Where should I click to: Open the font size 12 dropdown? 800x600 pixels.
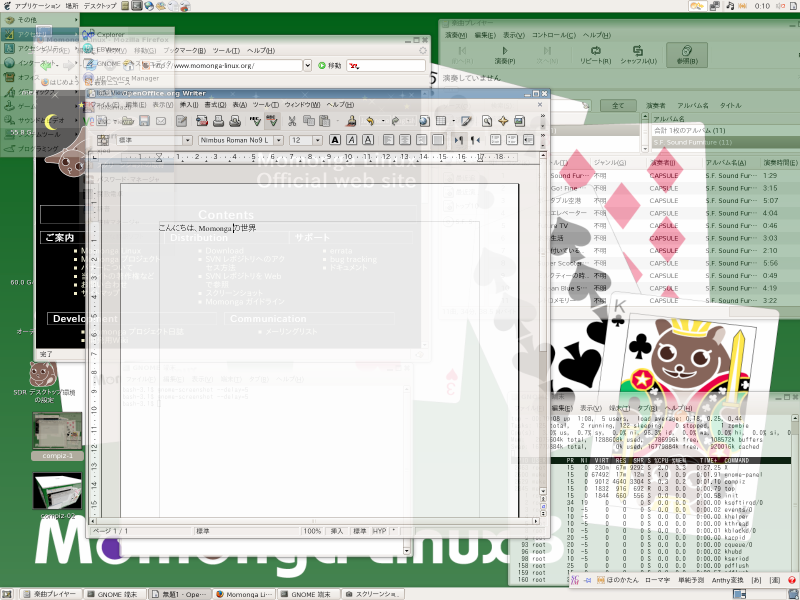(317, 140)
